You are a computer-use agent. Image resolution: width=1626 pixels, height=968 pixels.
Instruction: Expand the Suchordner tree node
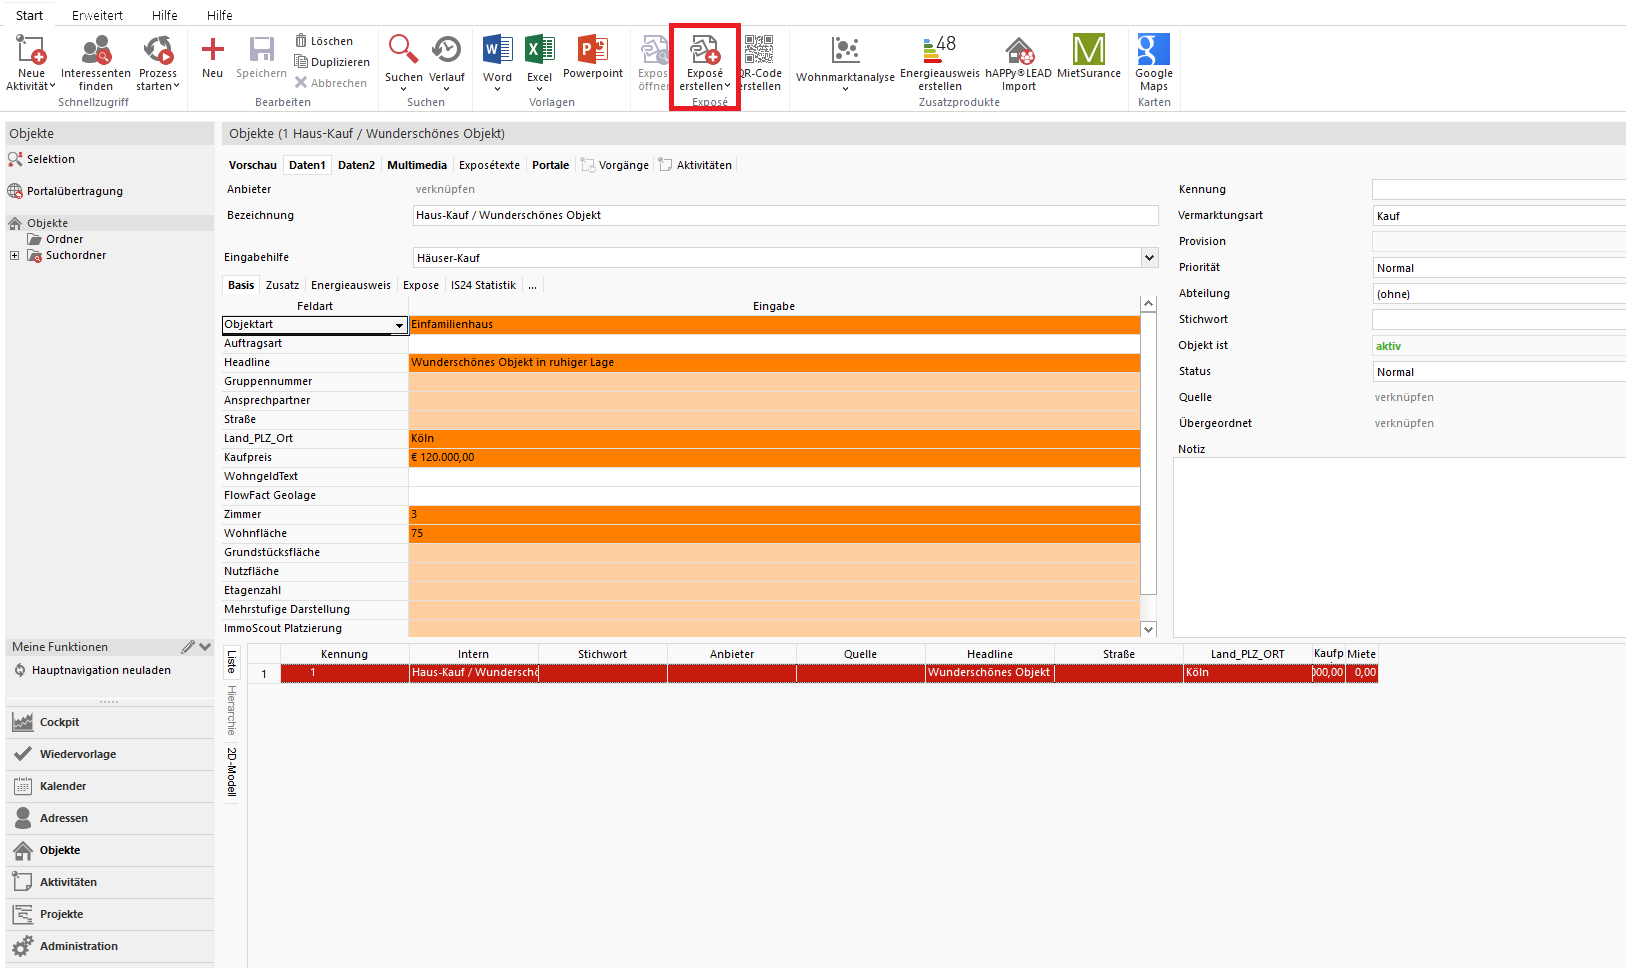tap(14, 256)
